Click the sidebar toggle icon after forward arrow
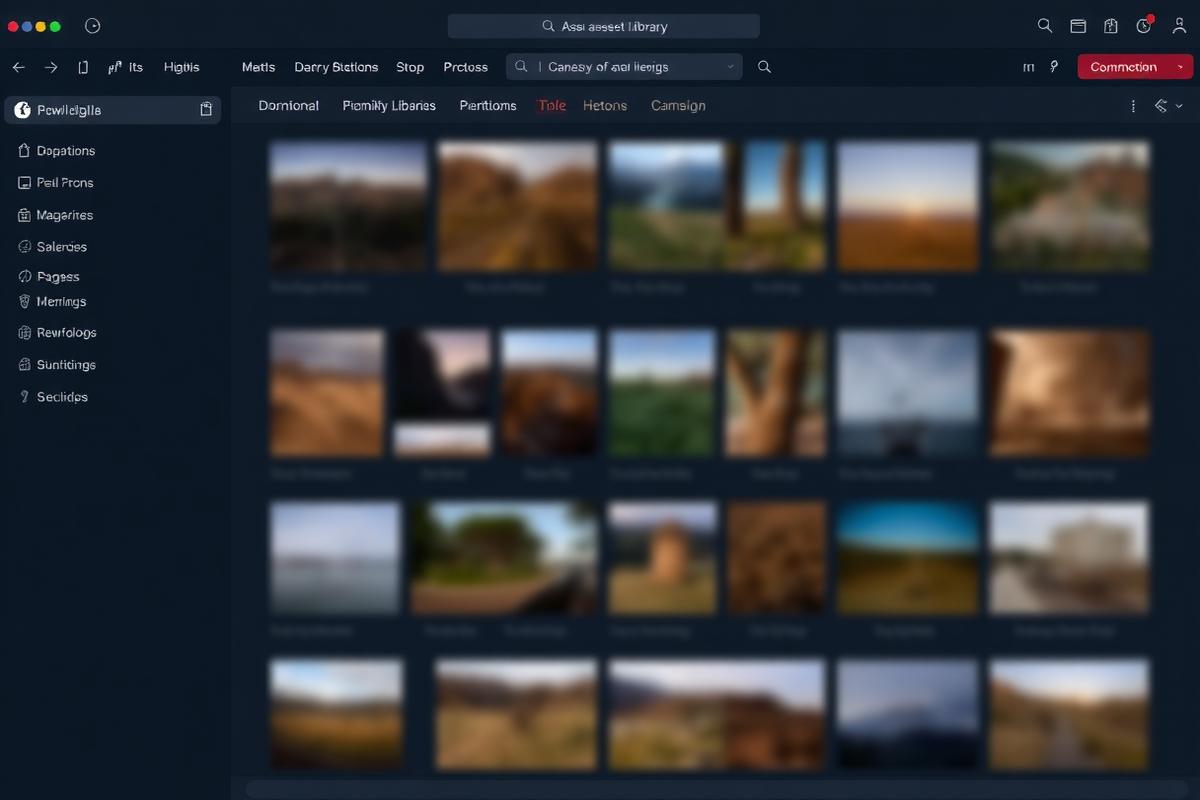This screenshot has height=800, width=1200. (83, 67)
